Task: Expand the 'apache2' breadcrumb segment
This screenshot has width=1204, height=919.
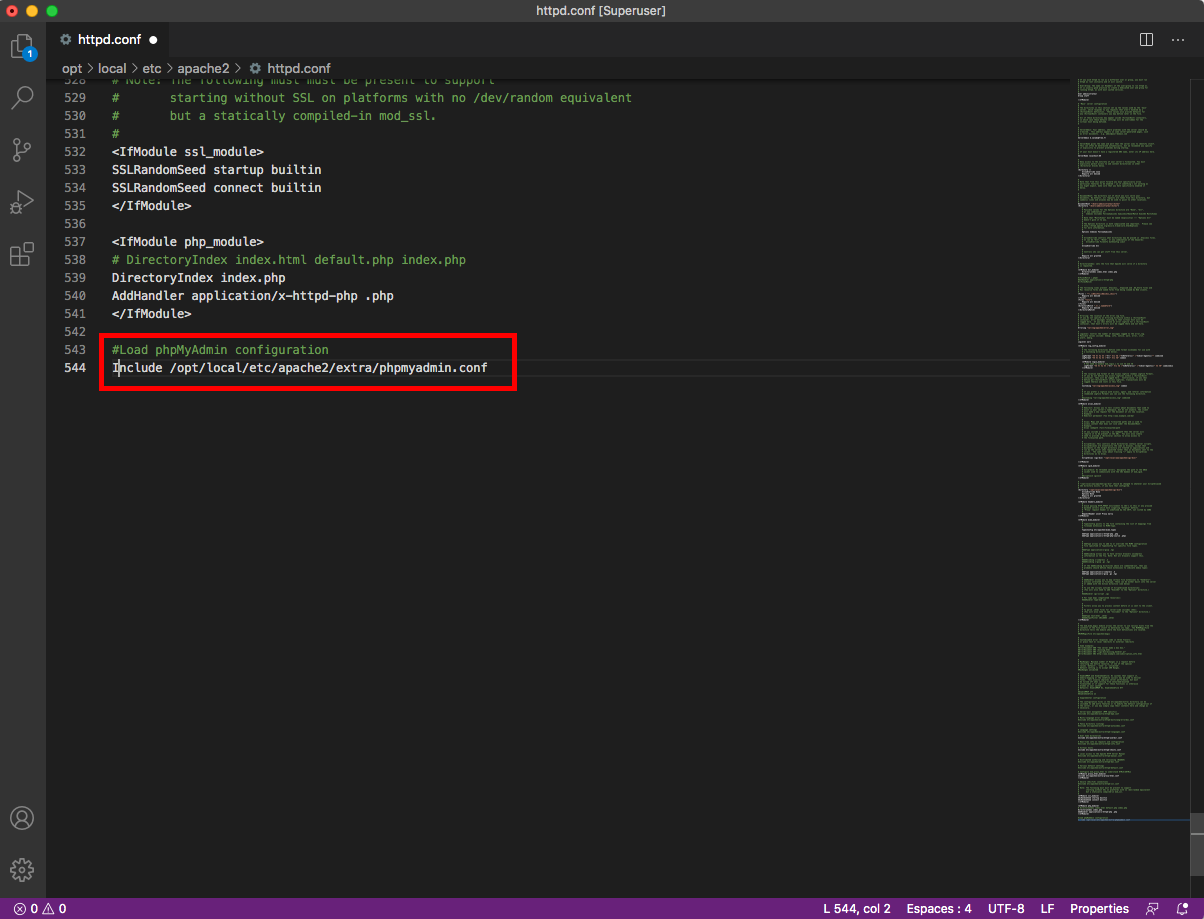Action: tap(203, 68)
